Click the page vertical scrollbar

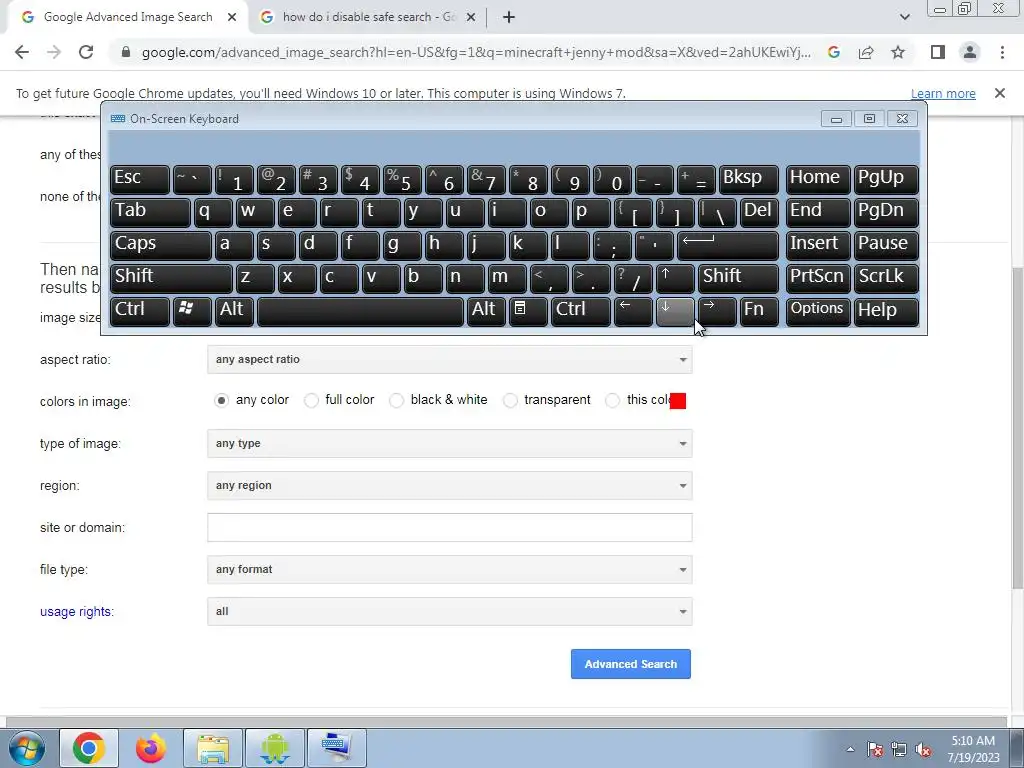(1017, 428)
